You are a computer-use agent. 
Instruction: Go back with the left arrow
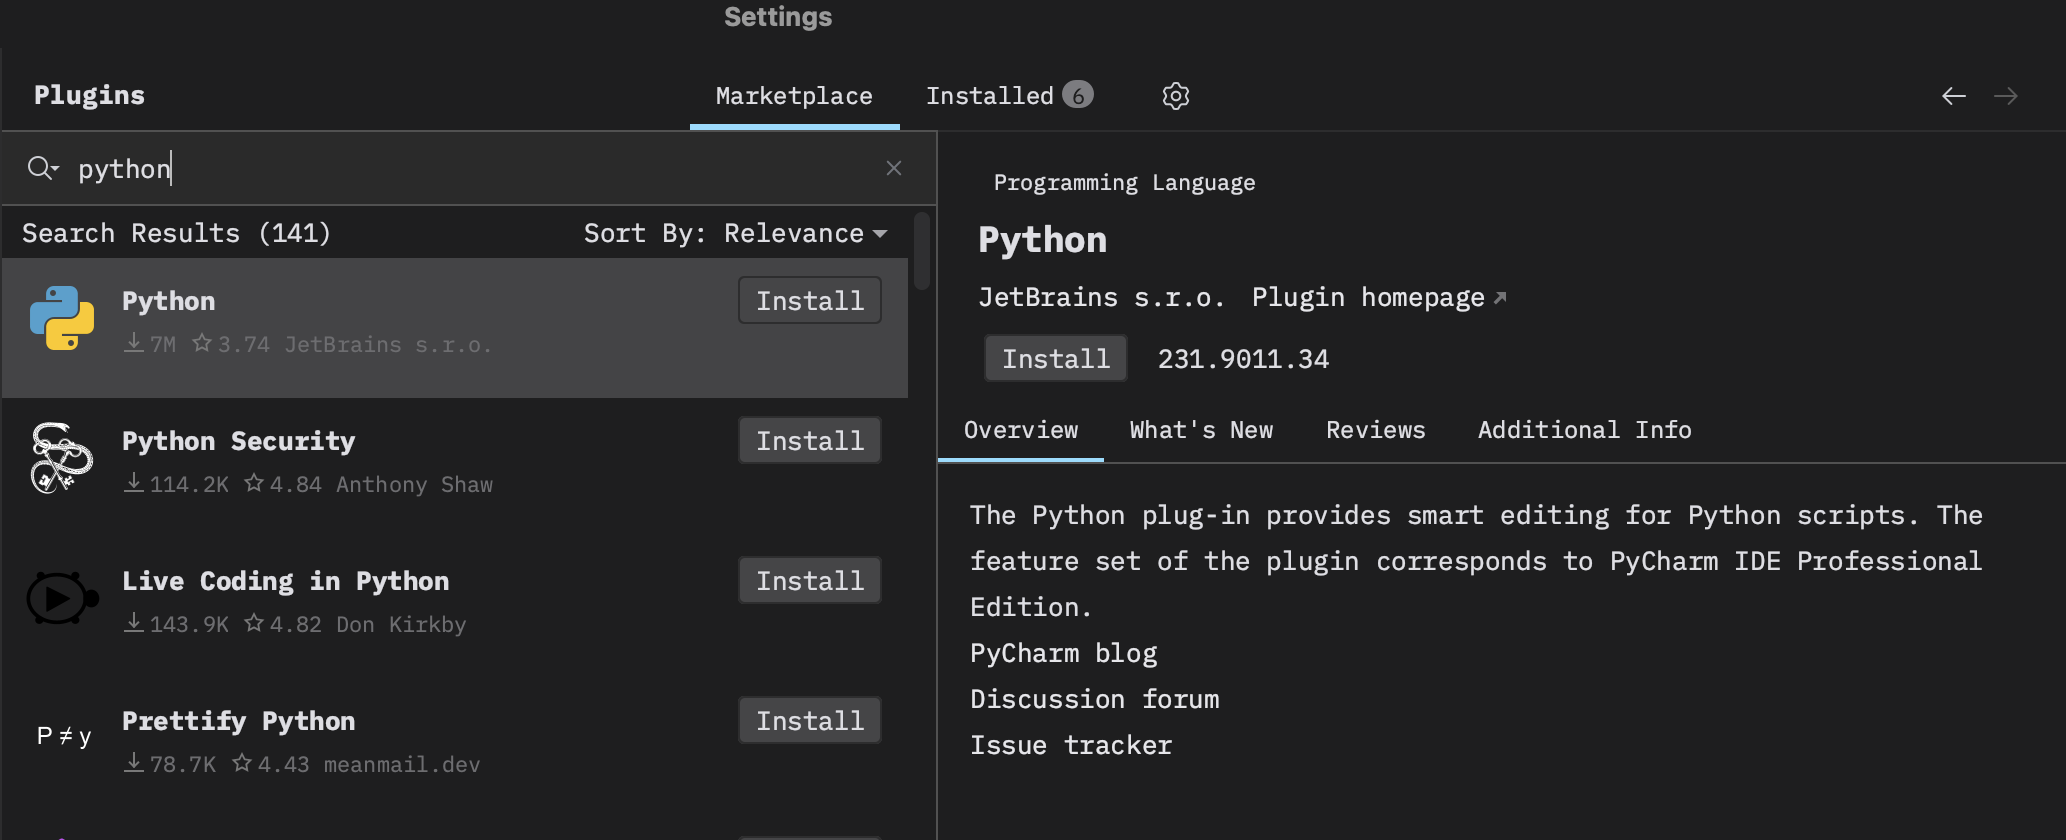(x=1953, y=96)
